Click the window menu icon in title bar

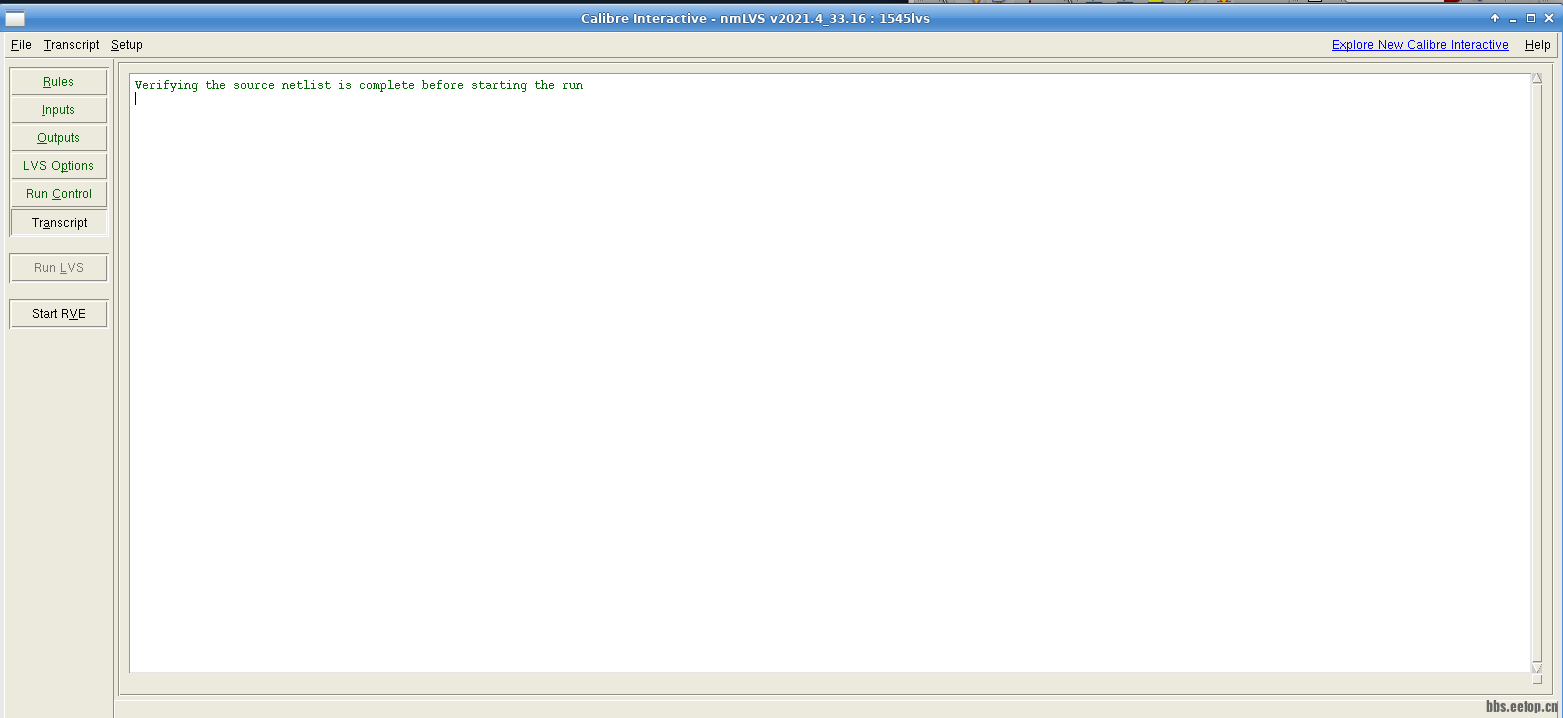[x=15, y=18]
